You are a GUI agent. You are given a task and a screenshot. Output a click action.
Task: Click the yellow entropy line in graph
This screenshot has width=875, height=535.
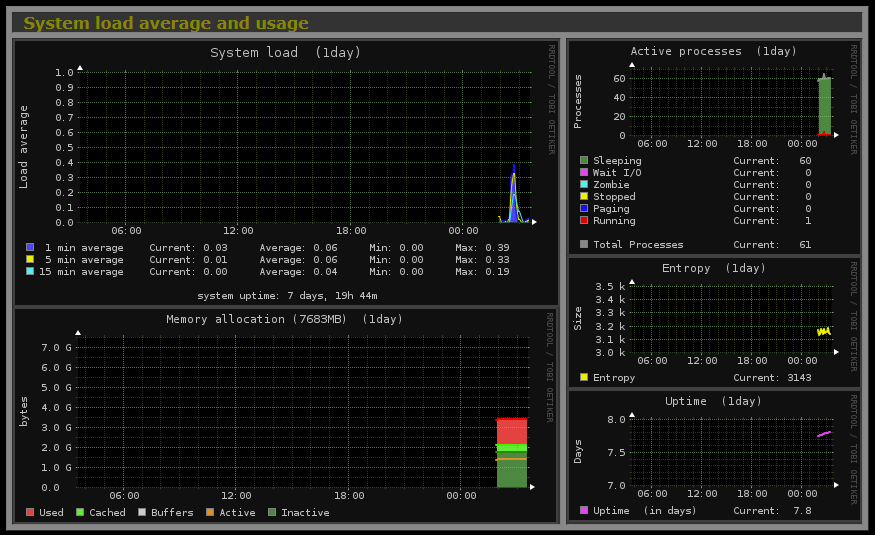[824, 331]
